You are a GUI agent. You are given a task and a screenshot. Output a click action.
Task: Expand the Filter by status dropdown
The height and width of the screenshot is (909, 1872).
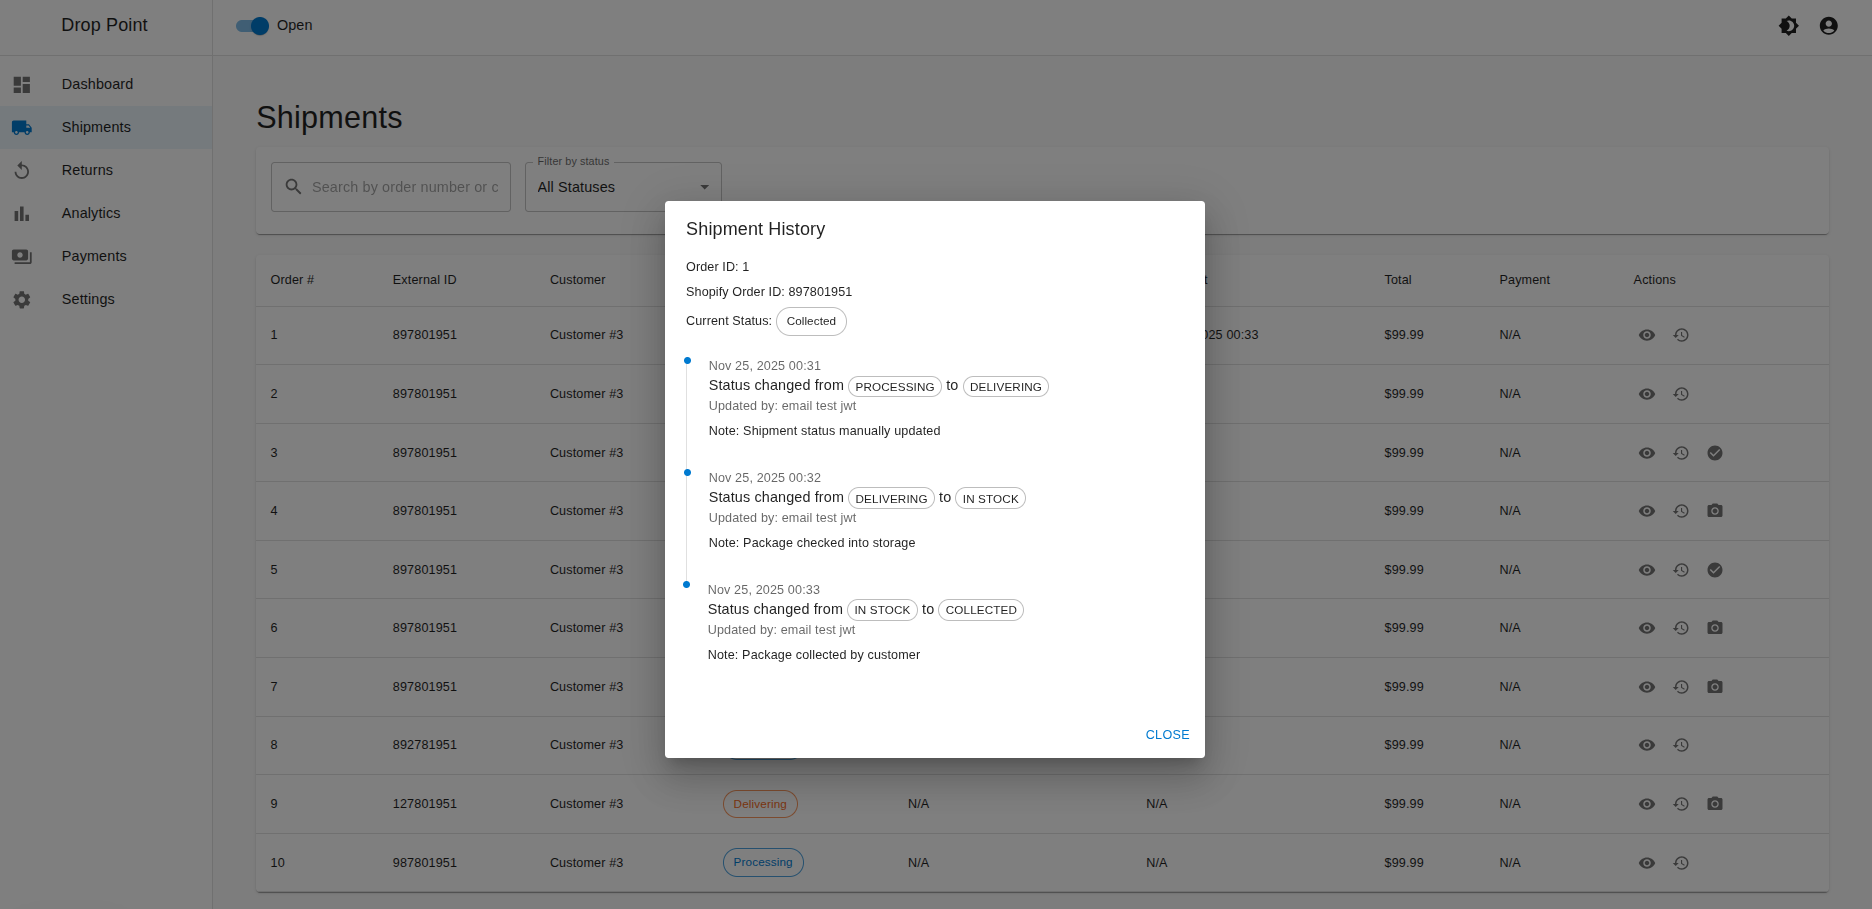(x=622, y=187)
